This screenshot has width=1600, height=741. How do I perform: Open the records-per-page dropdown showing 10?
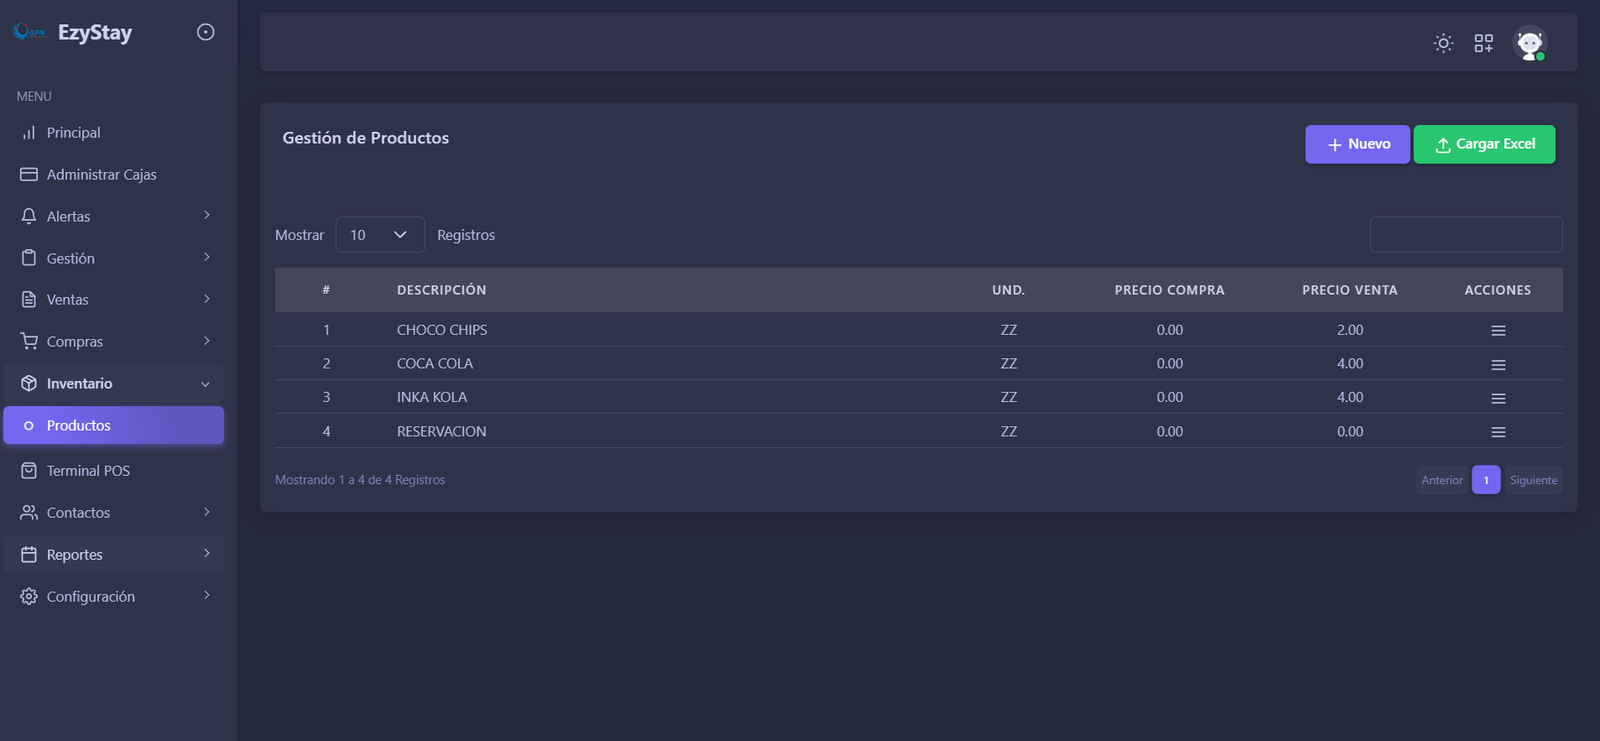click(x=379, y=235)
